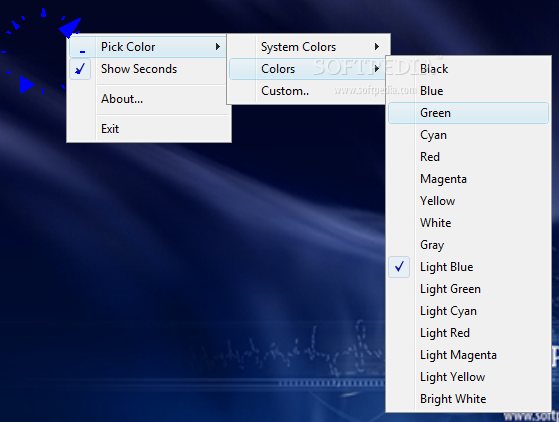Screen dimensions: 559x422
Task: Toggle the Show Seconds option
Action: pyautogui.click(x=148, y=69)
